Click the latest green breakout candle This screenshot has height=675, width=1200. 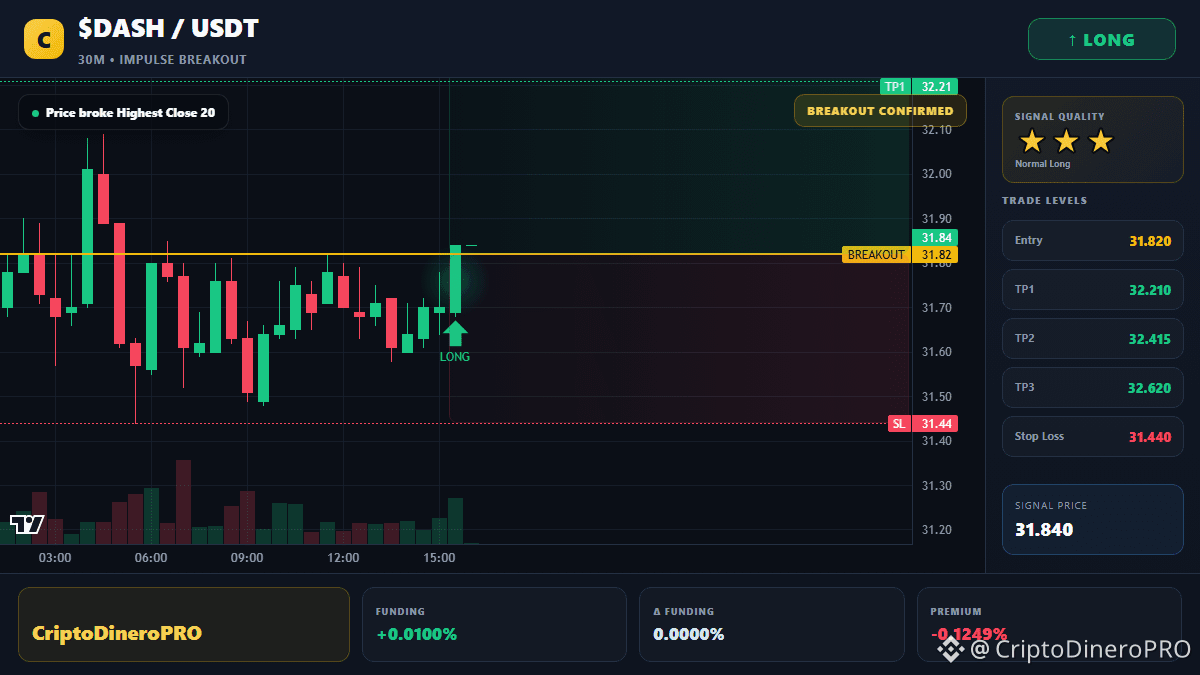pyautogui.click(x=455, y=279)
